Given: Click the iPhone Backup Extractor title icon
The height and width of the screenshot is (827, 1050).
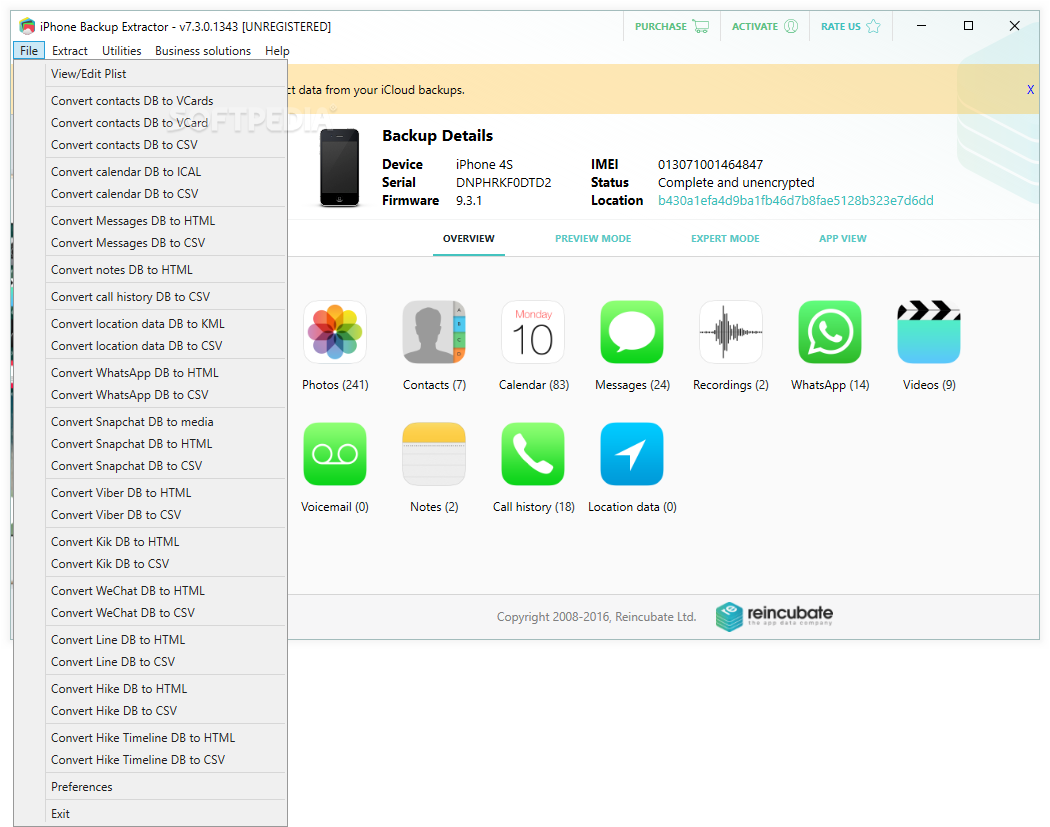Looking at the screenshot, I should (27, 26).
